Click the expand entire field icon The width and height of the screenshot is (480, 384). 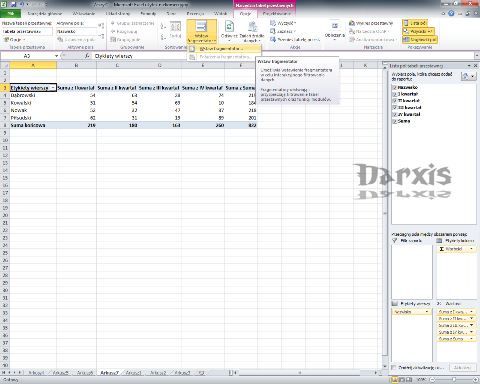(x=101, y=25)
